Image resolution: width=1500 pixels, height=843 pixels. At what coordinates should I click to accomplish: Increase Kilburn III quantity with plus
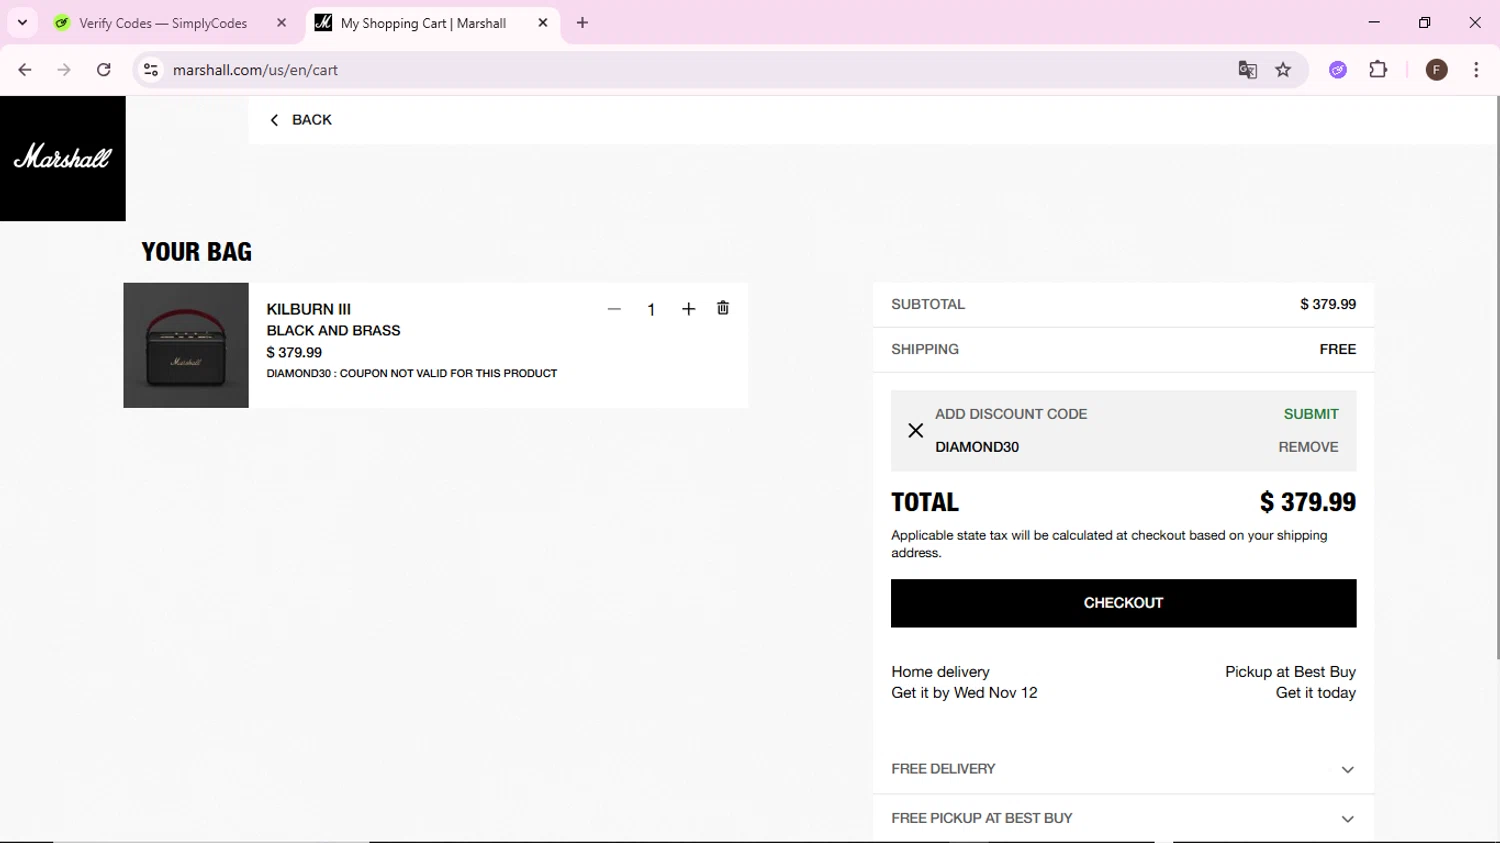tap(688, 309)
